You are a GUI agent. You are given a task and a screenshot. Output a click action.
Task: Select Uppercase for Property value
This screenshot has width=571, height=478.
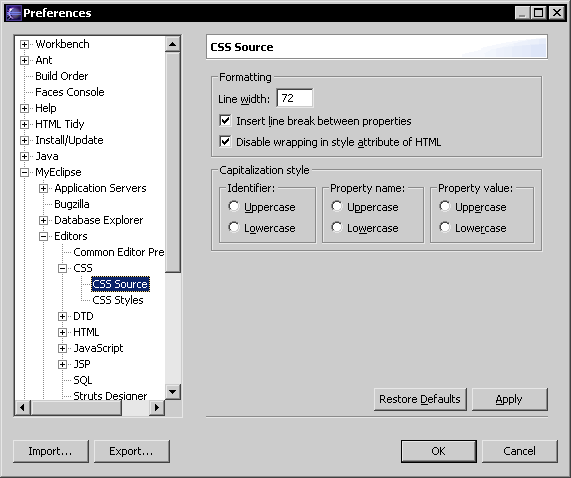[x=445, y=206]
